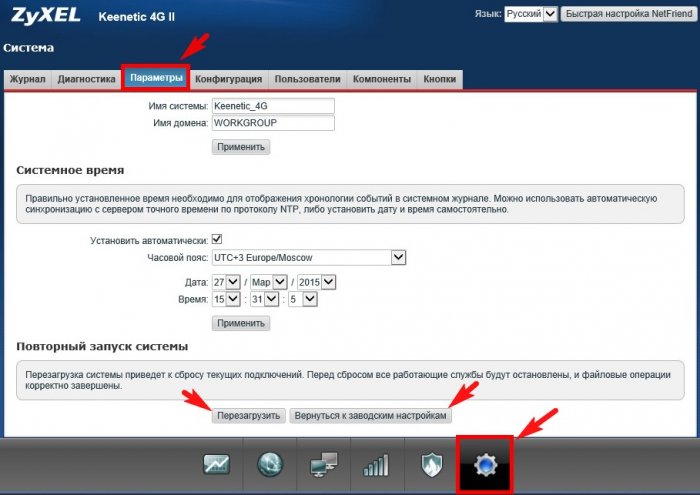The image size is (700, 495).
Task: Open the date day dropdown showing 27
Action: coord(226,282)
